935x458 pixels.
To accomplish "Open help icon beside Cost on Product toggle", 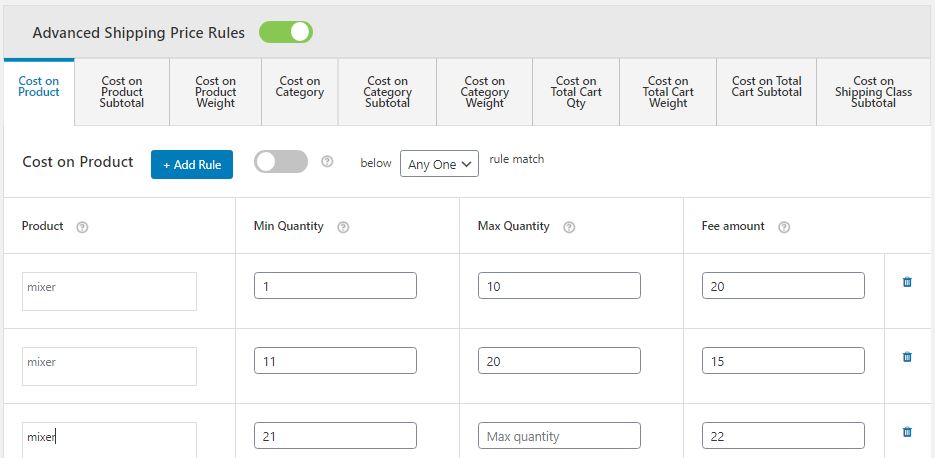I will pyautogui.click(x=327, y=162).
